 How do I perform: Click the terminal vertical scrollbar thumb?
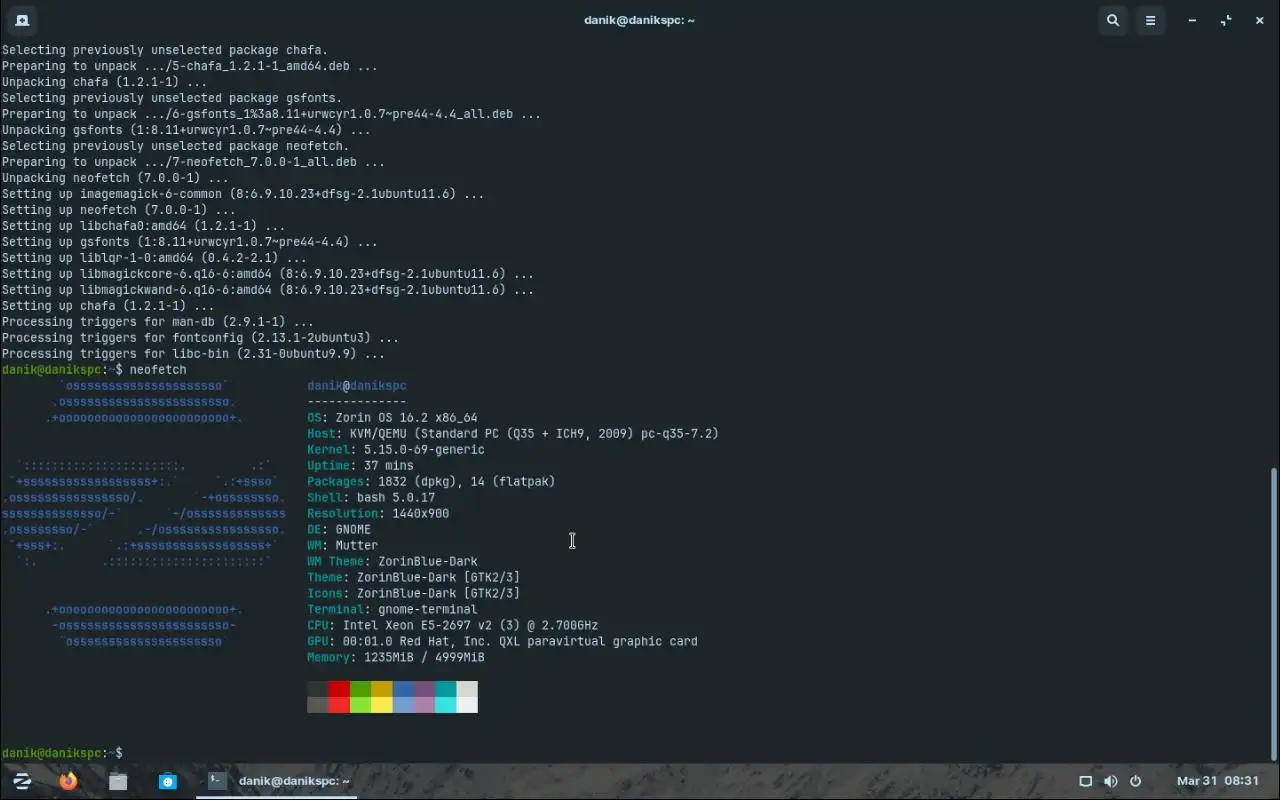tap(1273, 614)
